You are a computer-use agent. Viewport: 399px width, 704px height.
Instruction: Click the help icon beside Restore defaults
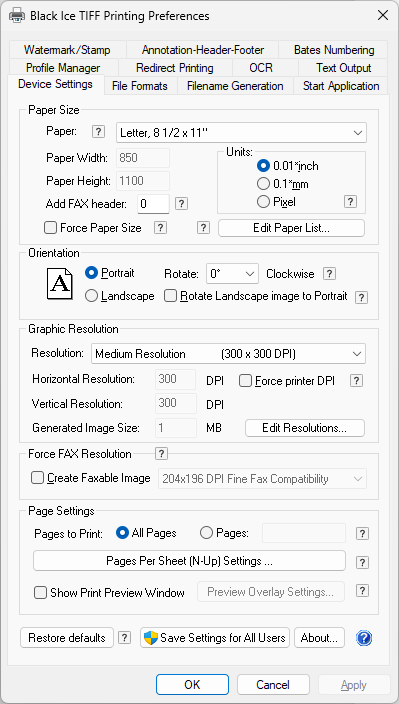(x=124, y=638)
